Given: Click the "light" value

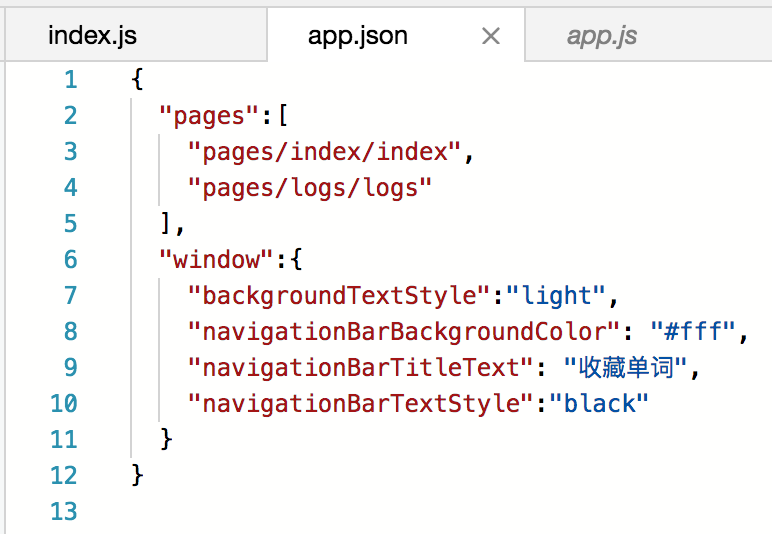Looking at the screenshot, I should click(555, 296).
